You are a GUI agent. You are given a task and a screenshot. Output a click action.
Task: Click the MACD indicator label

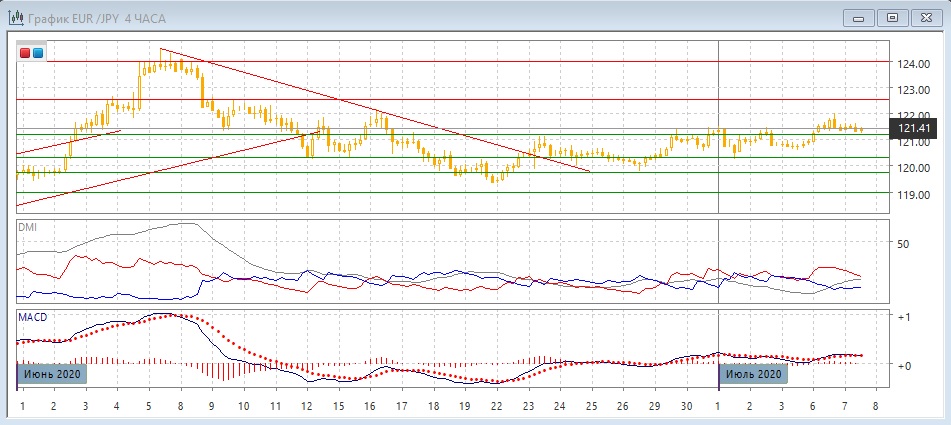coord(32,317)
